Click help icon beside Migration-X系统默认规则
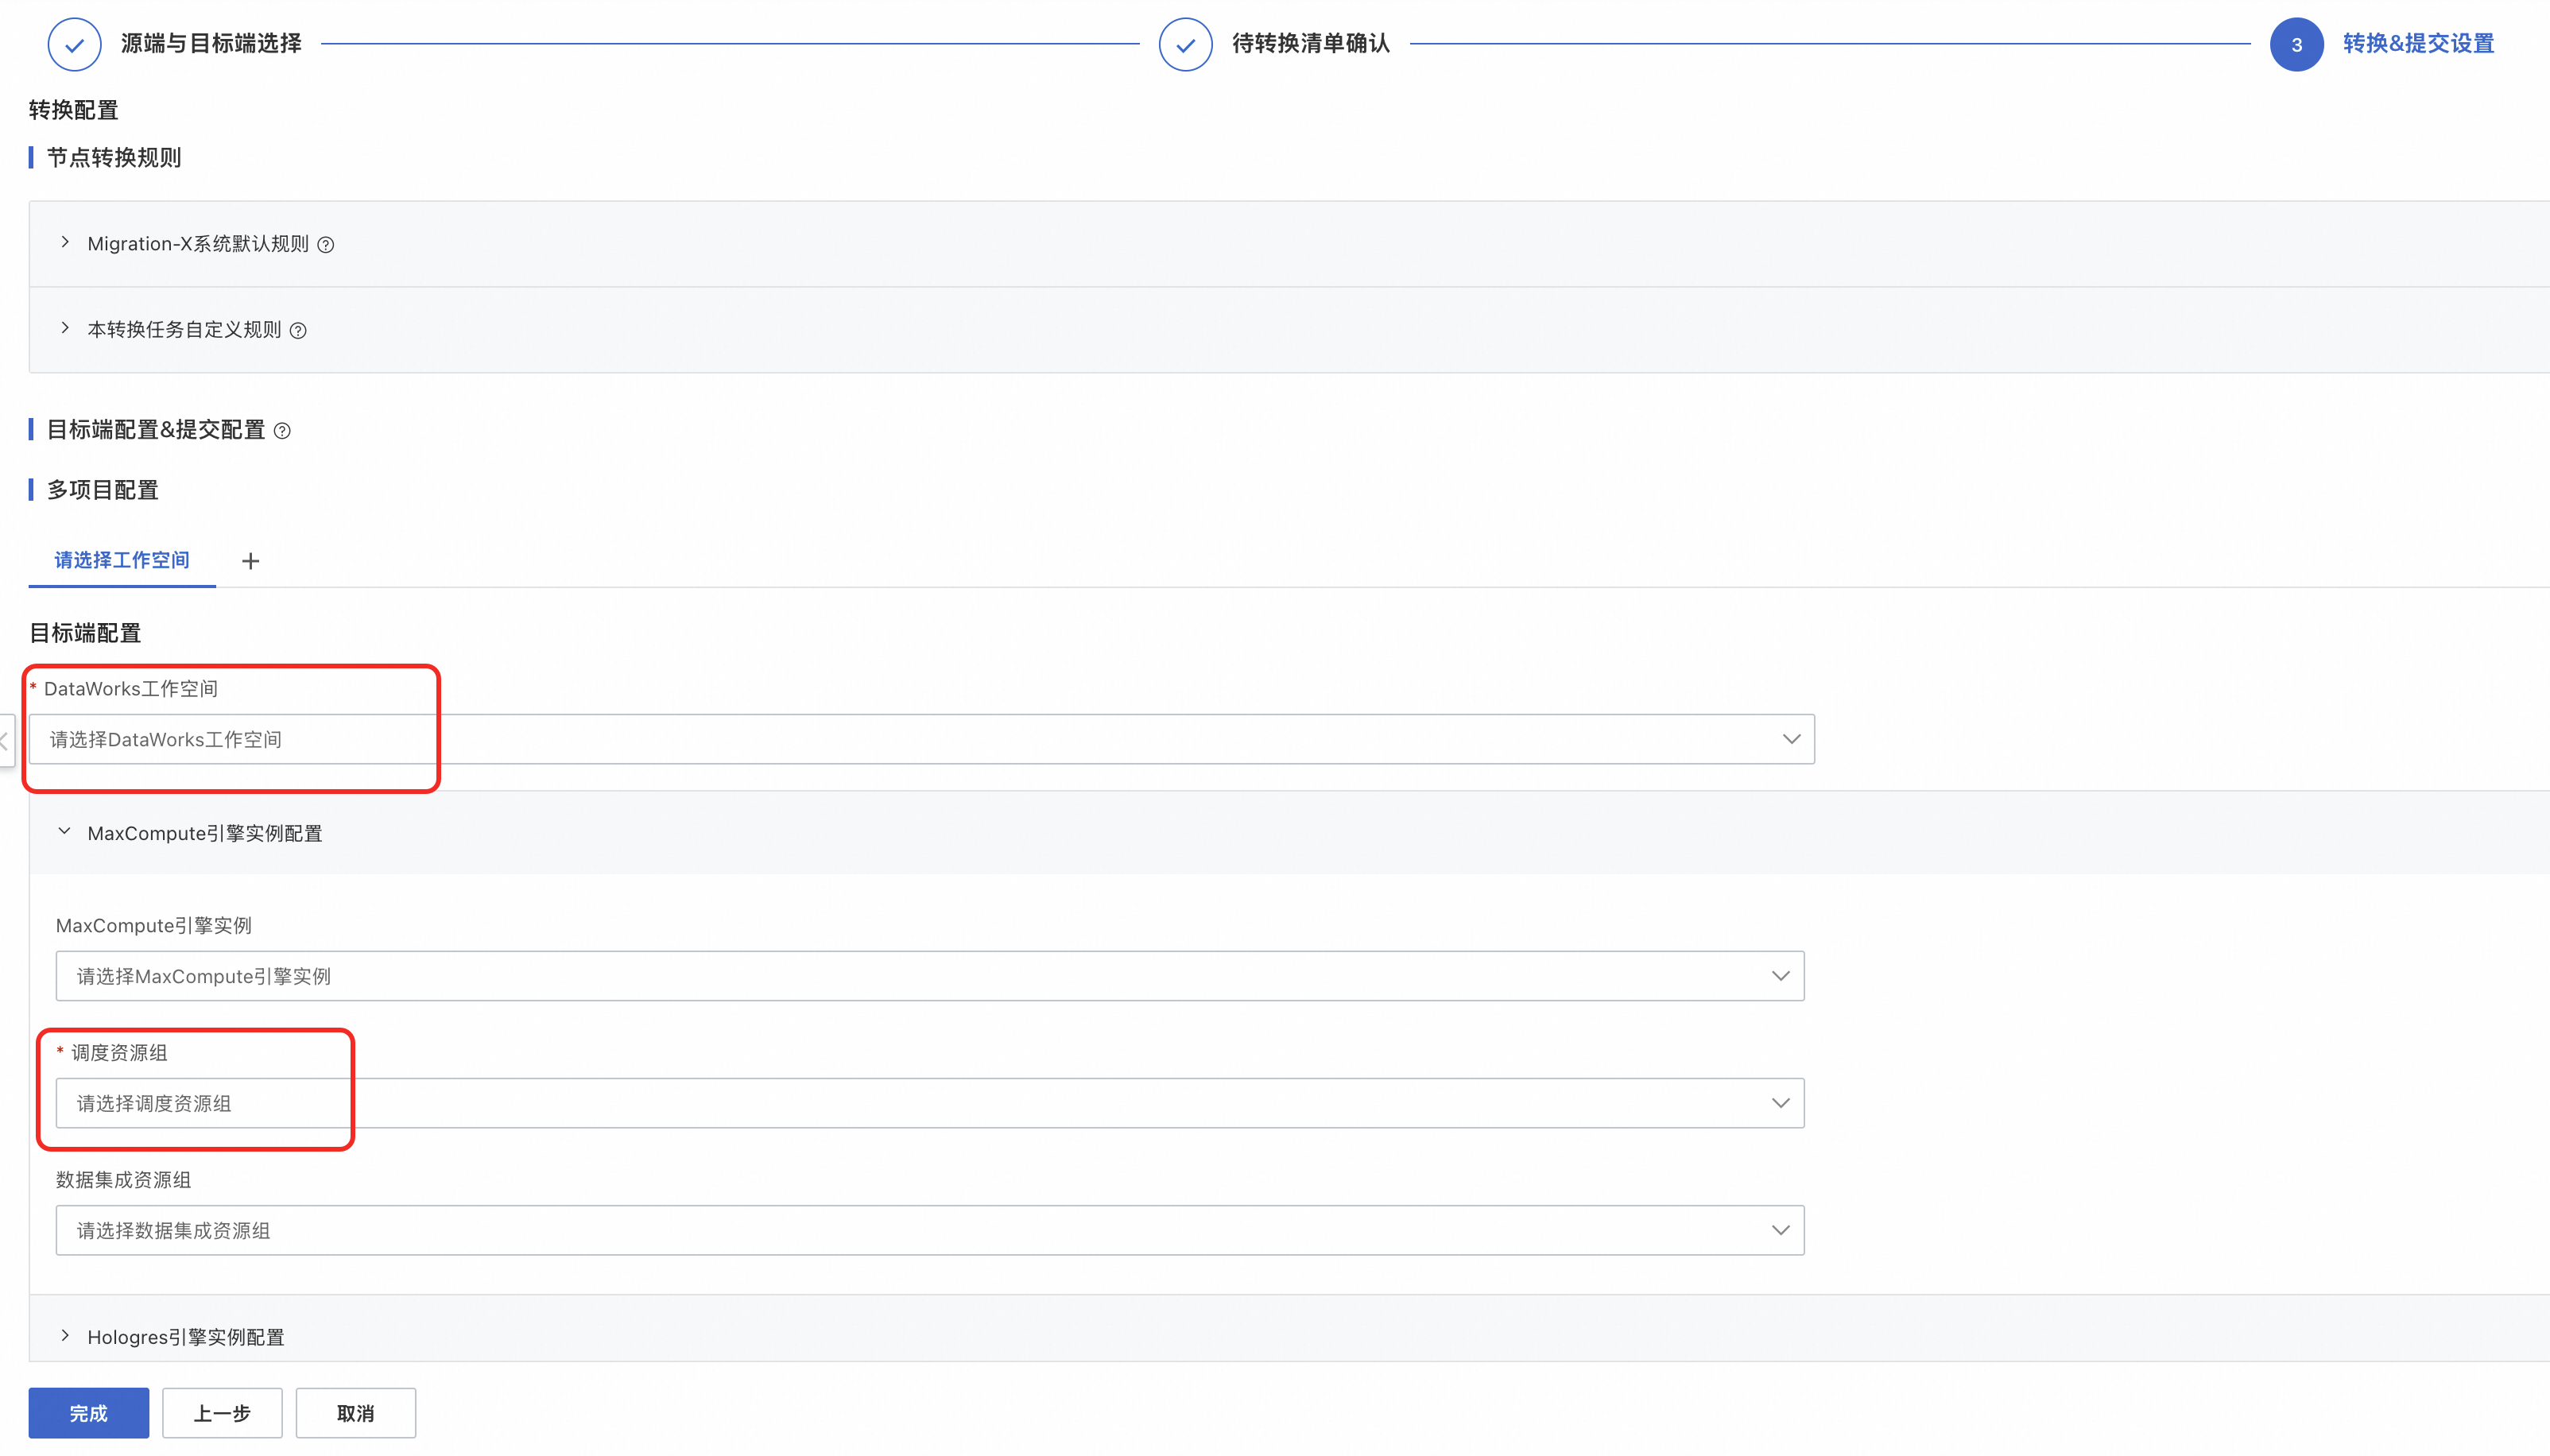 [326, 245]
